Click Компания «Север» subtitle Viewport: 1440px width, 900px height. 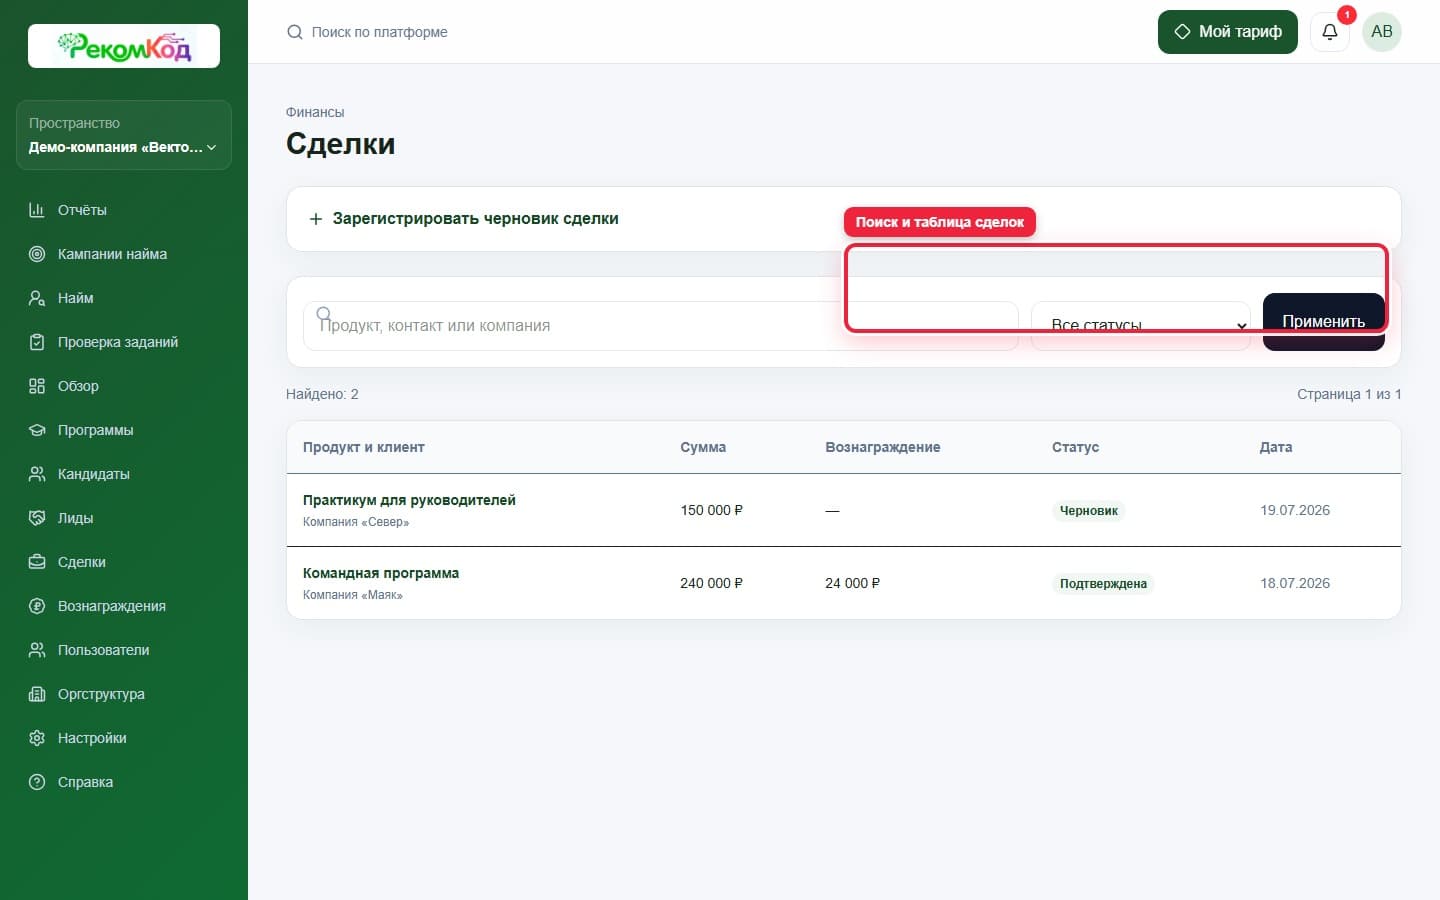[356, 522]
